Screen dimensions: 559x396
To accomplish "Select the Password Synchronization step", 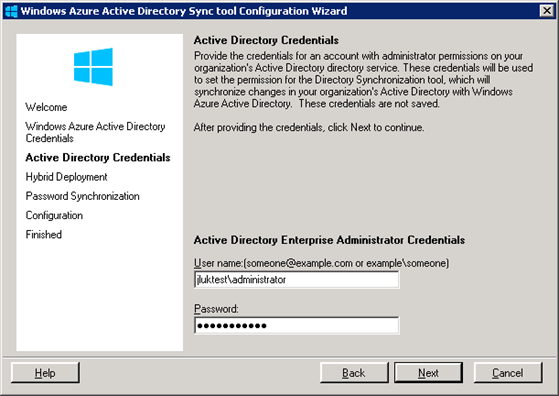I will click(x=82, y=196).
